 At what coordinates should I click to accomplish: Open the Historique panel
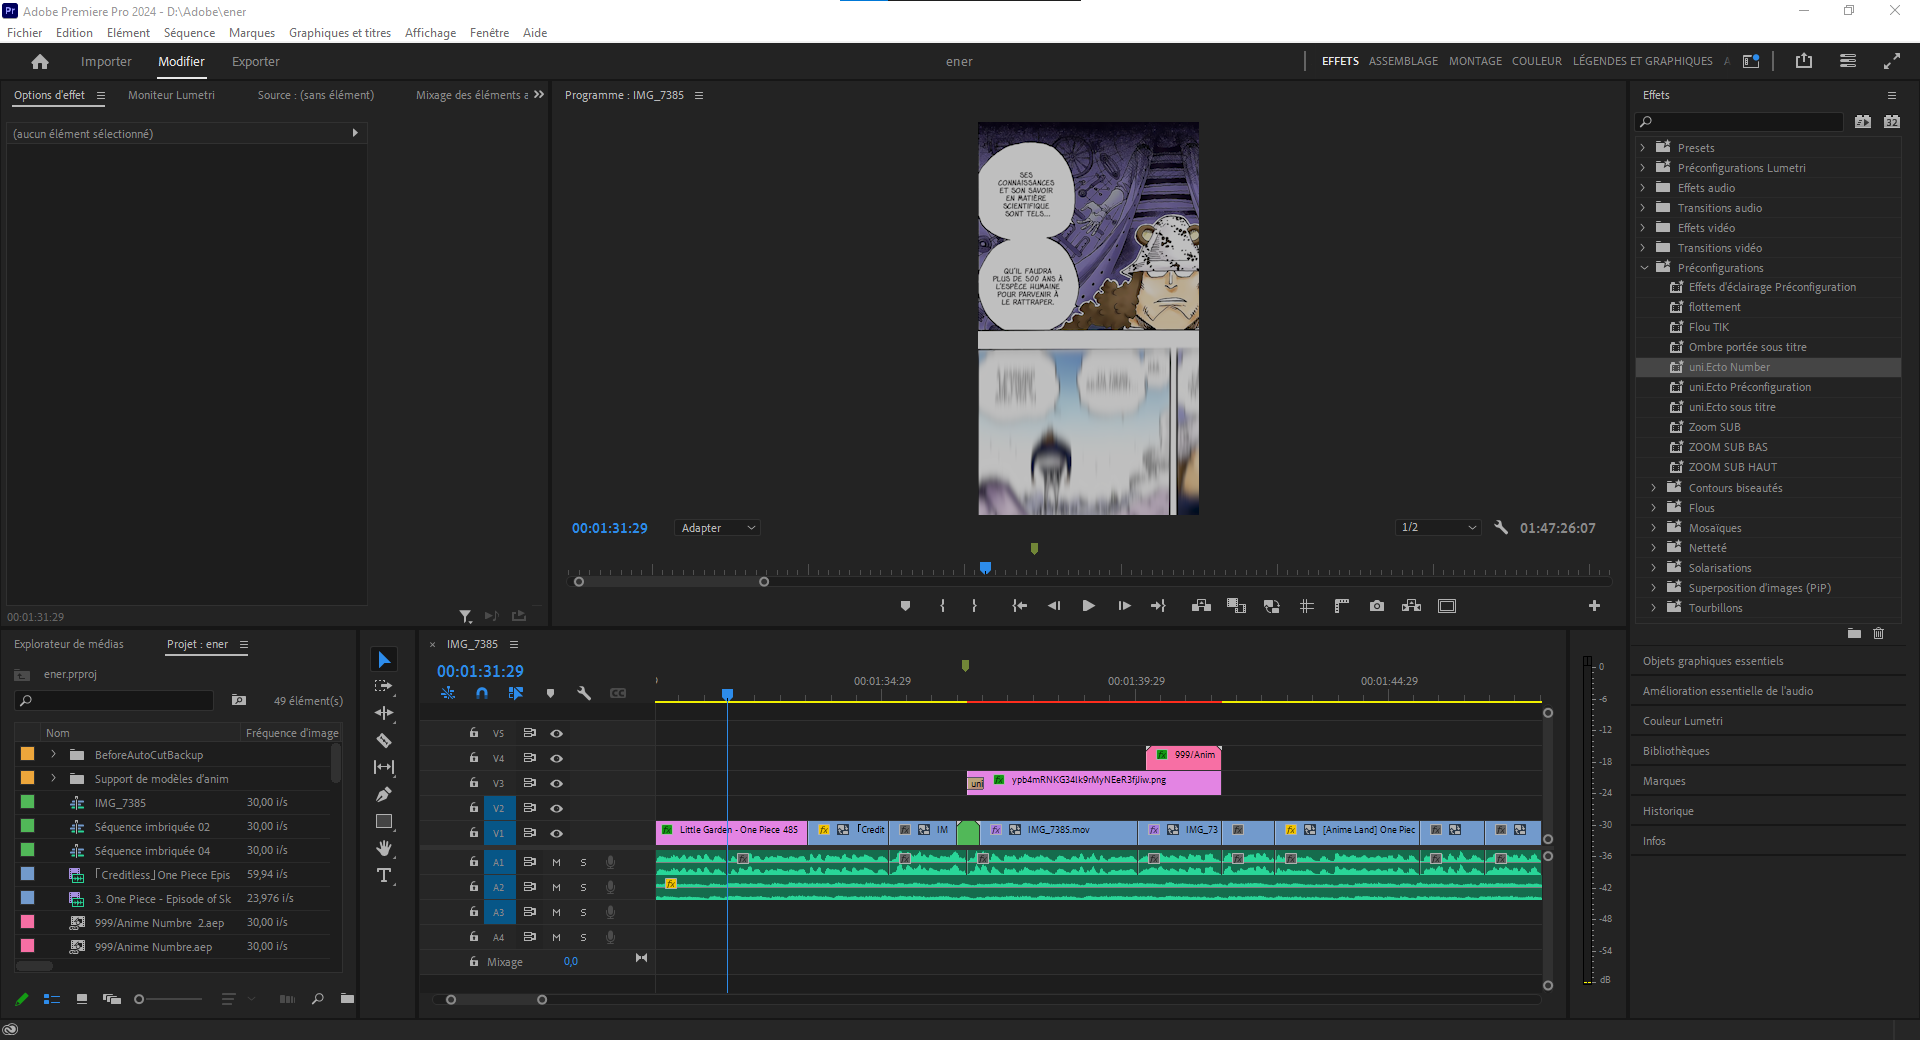point(1668,811)
